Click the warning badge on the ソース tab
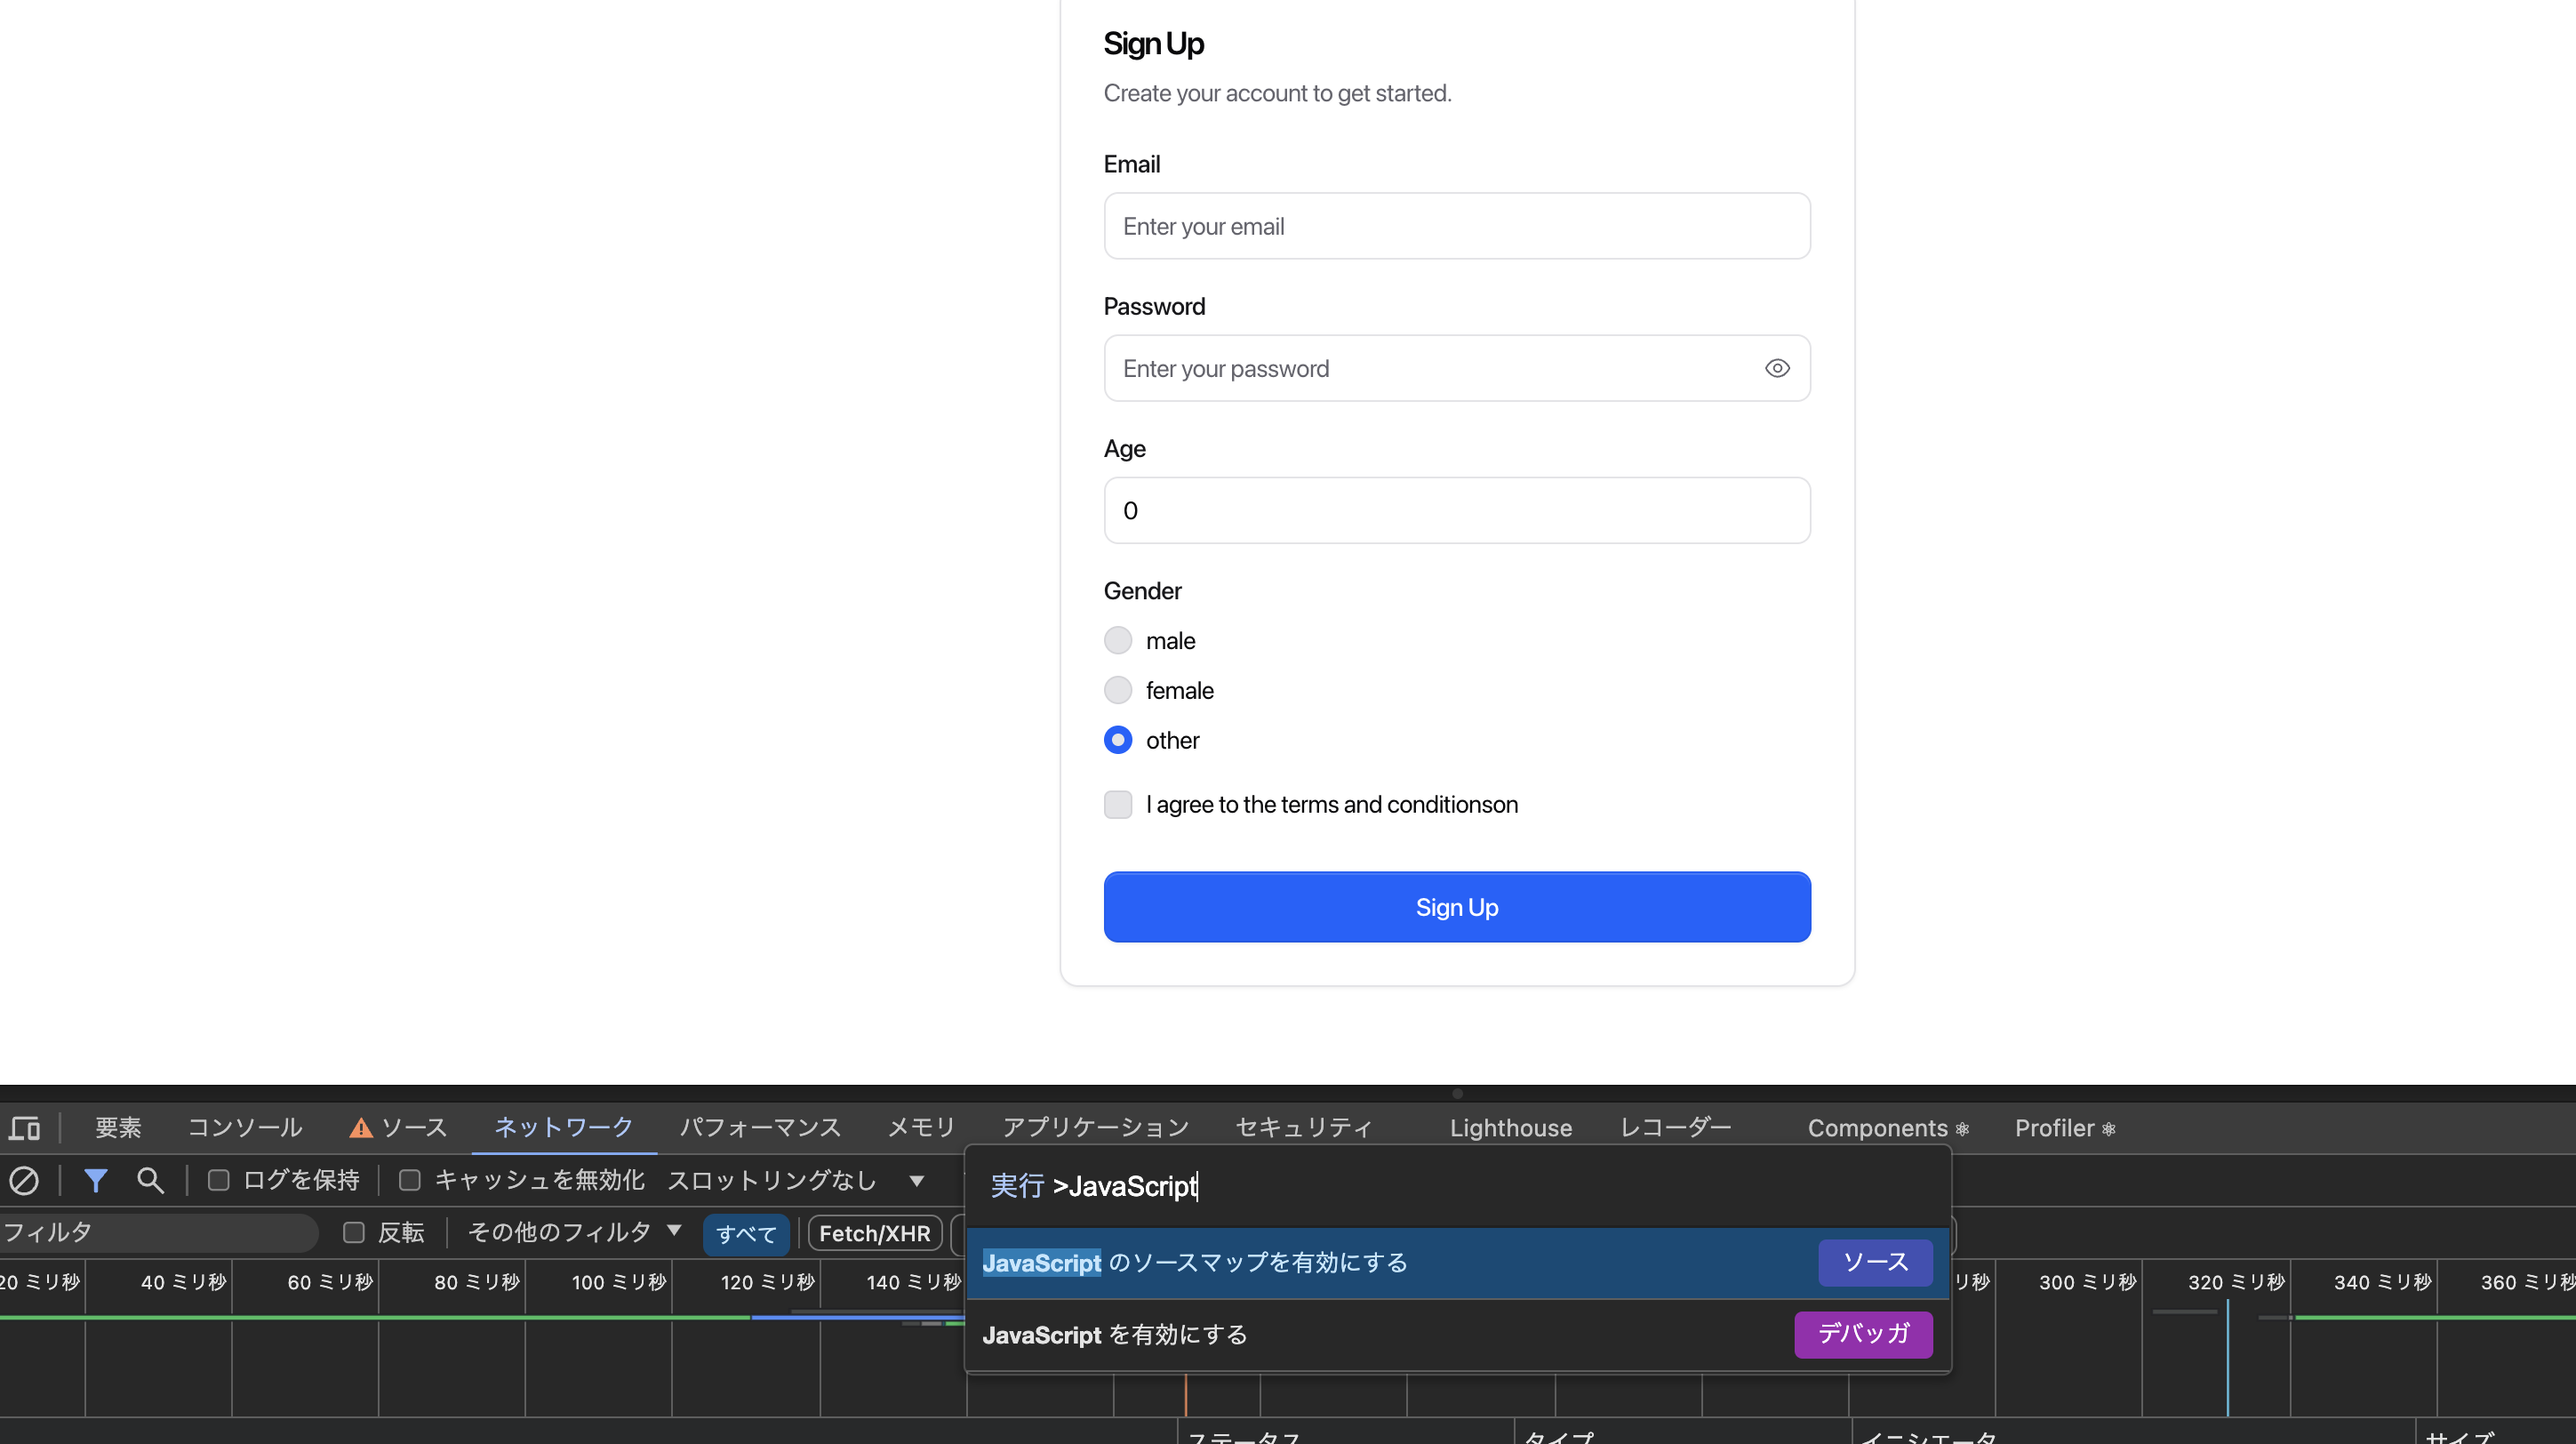This screenshot has height=1444, width=2576. pos(361,1127)
